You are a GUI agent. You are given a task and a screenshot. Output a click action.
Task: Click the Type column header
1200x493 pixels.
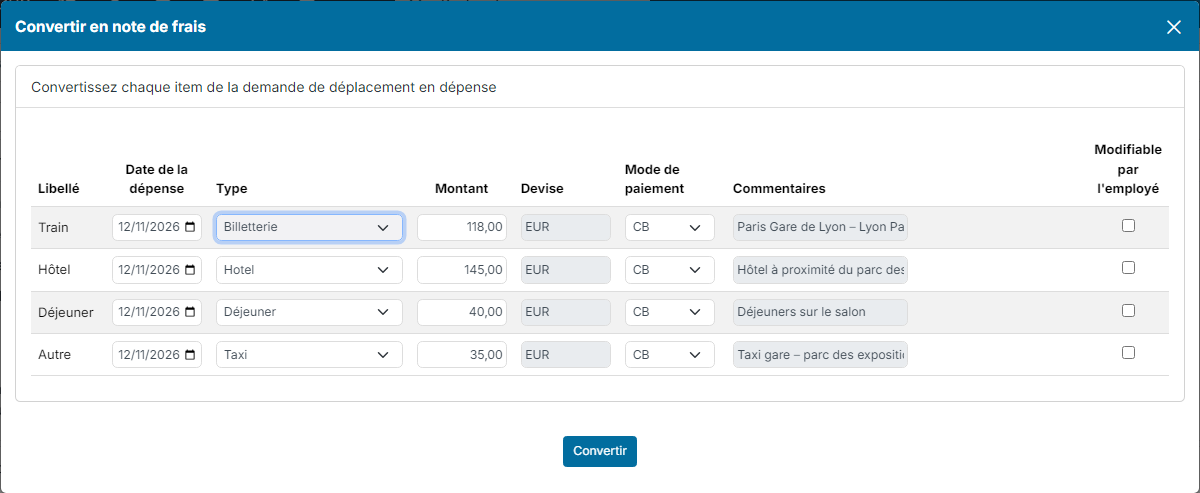[x=232, y=188]
